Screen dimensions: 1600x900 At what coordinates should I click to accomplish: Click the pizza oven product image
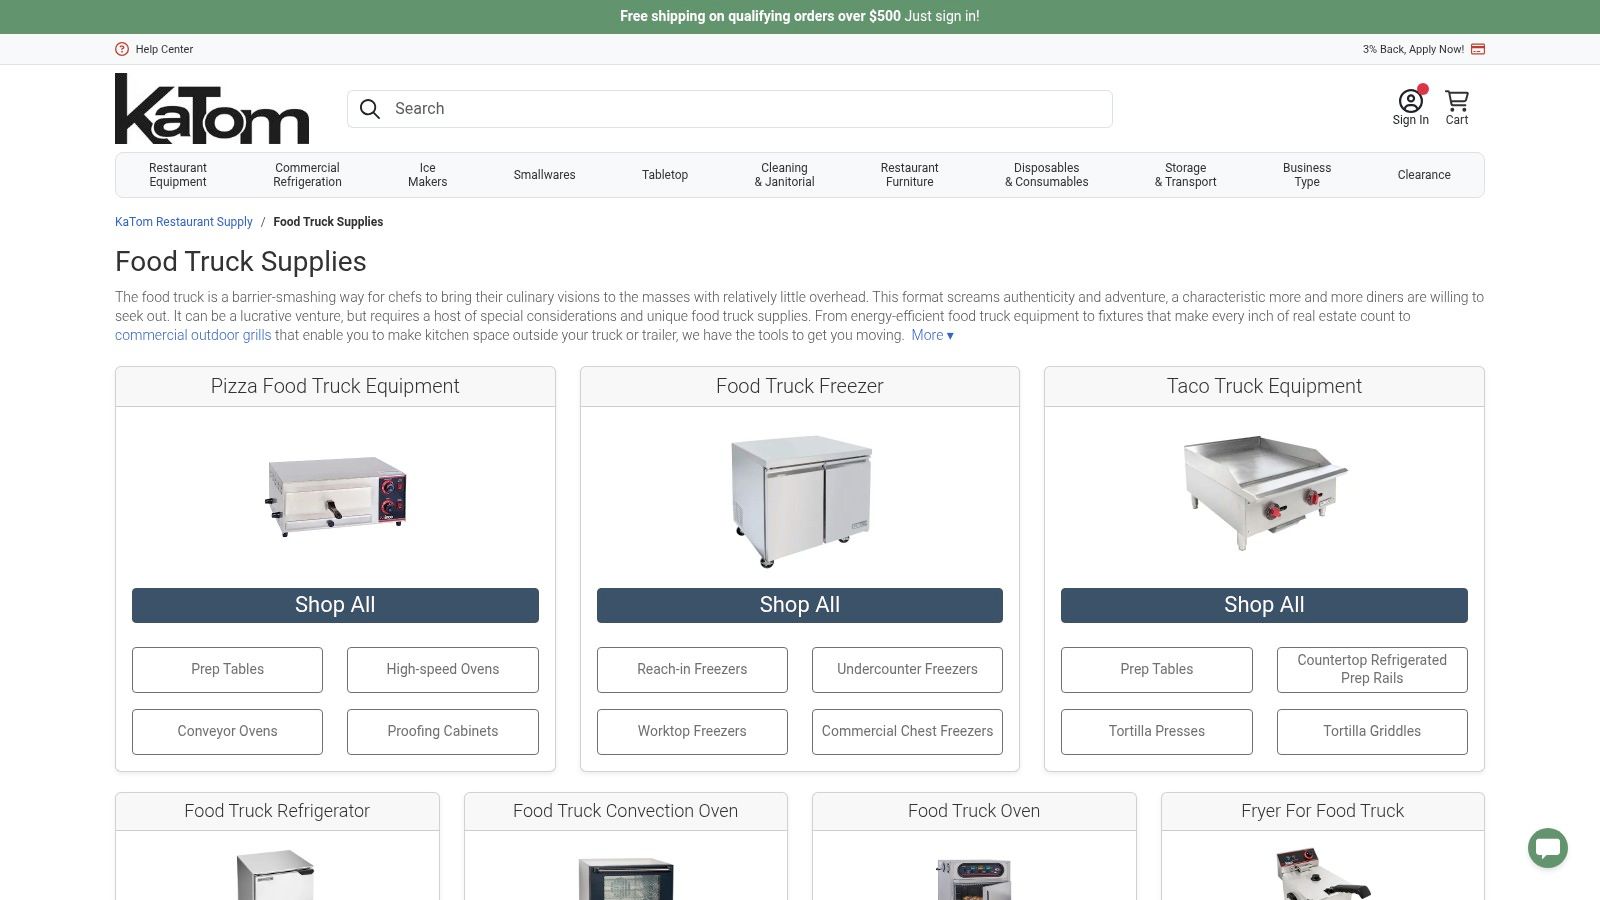(336, 496)
